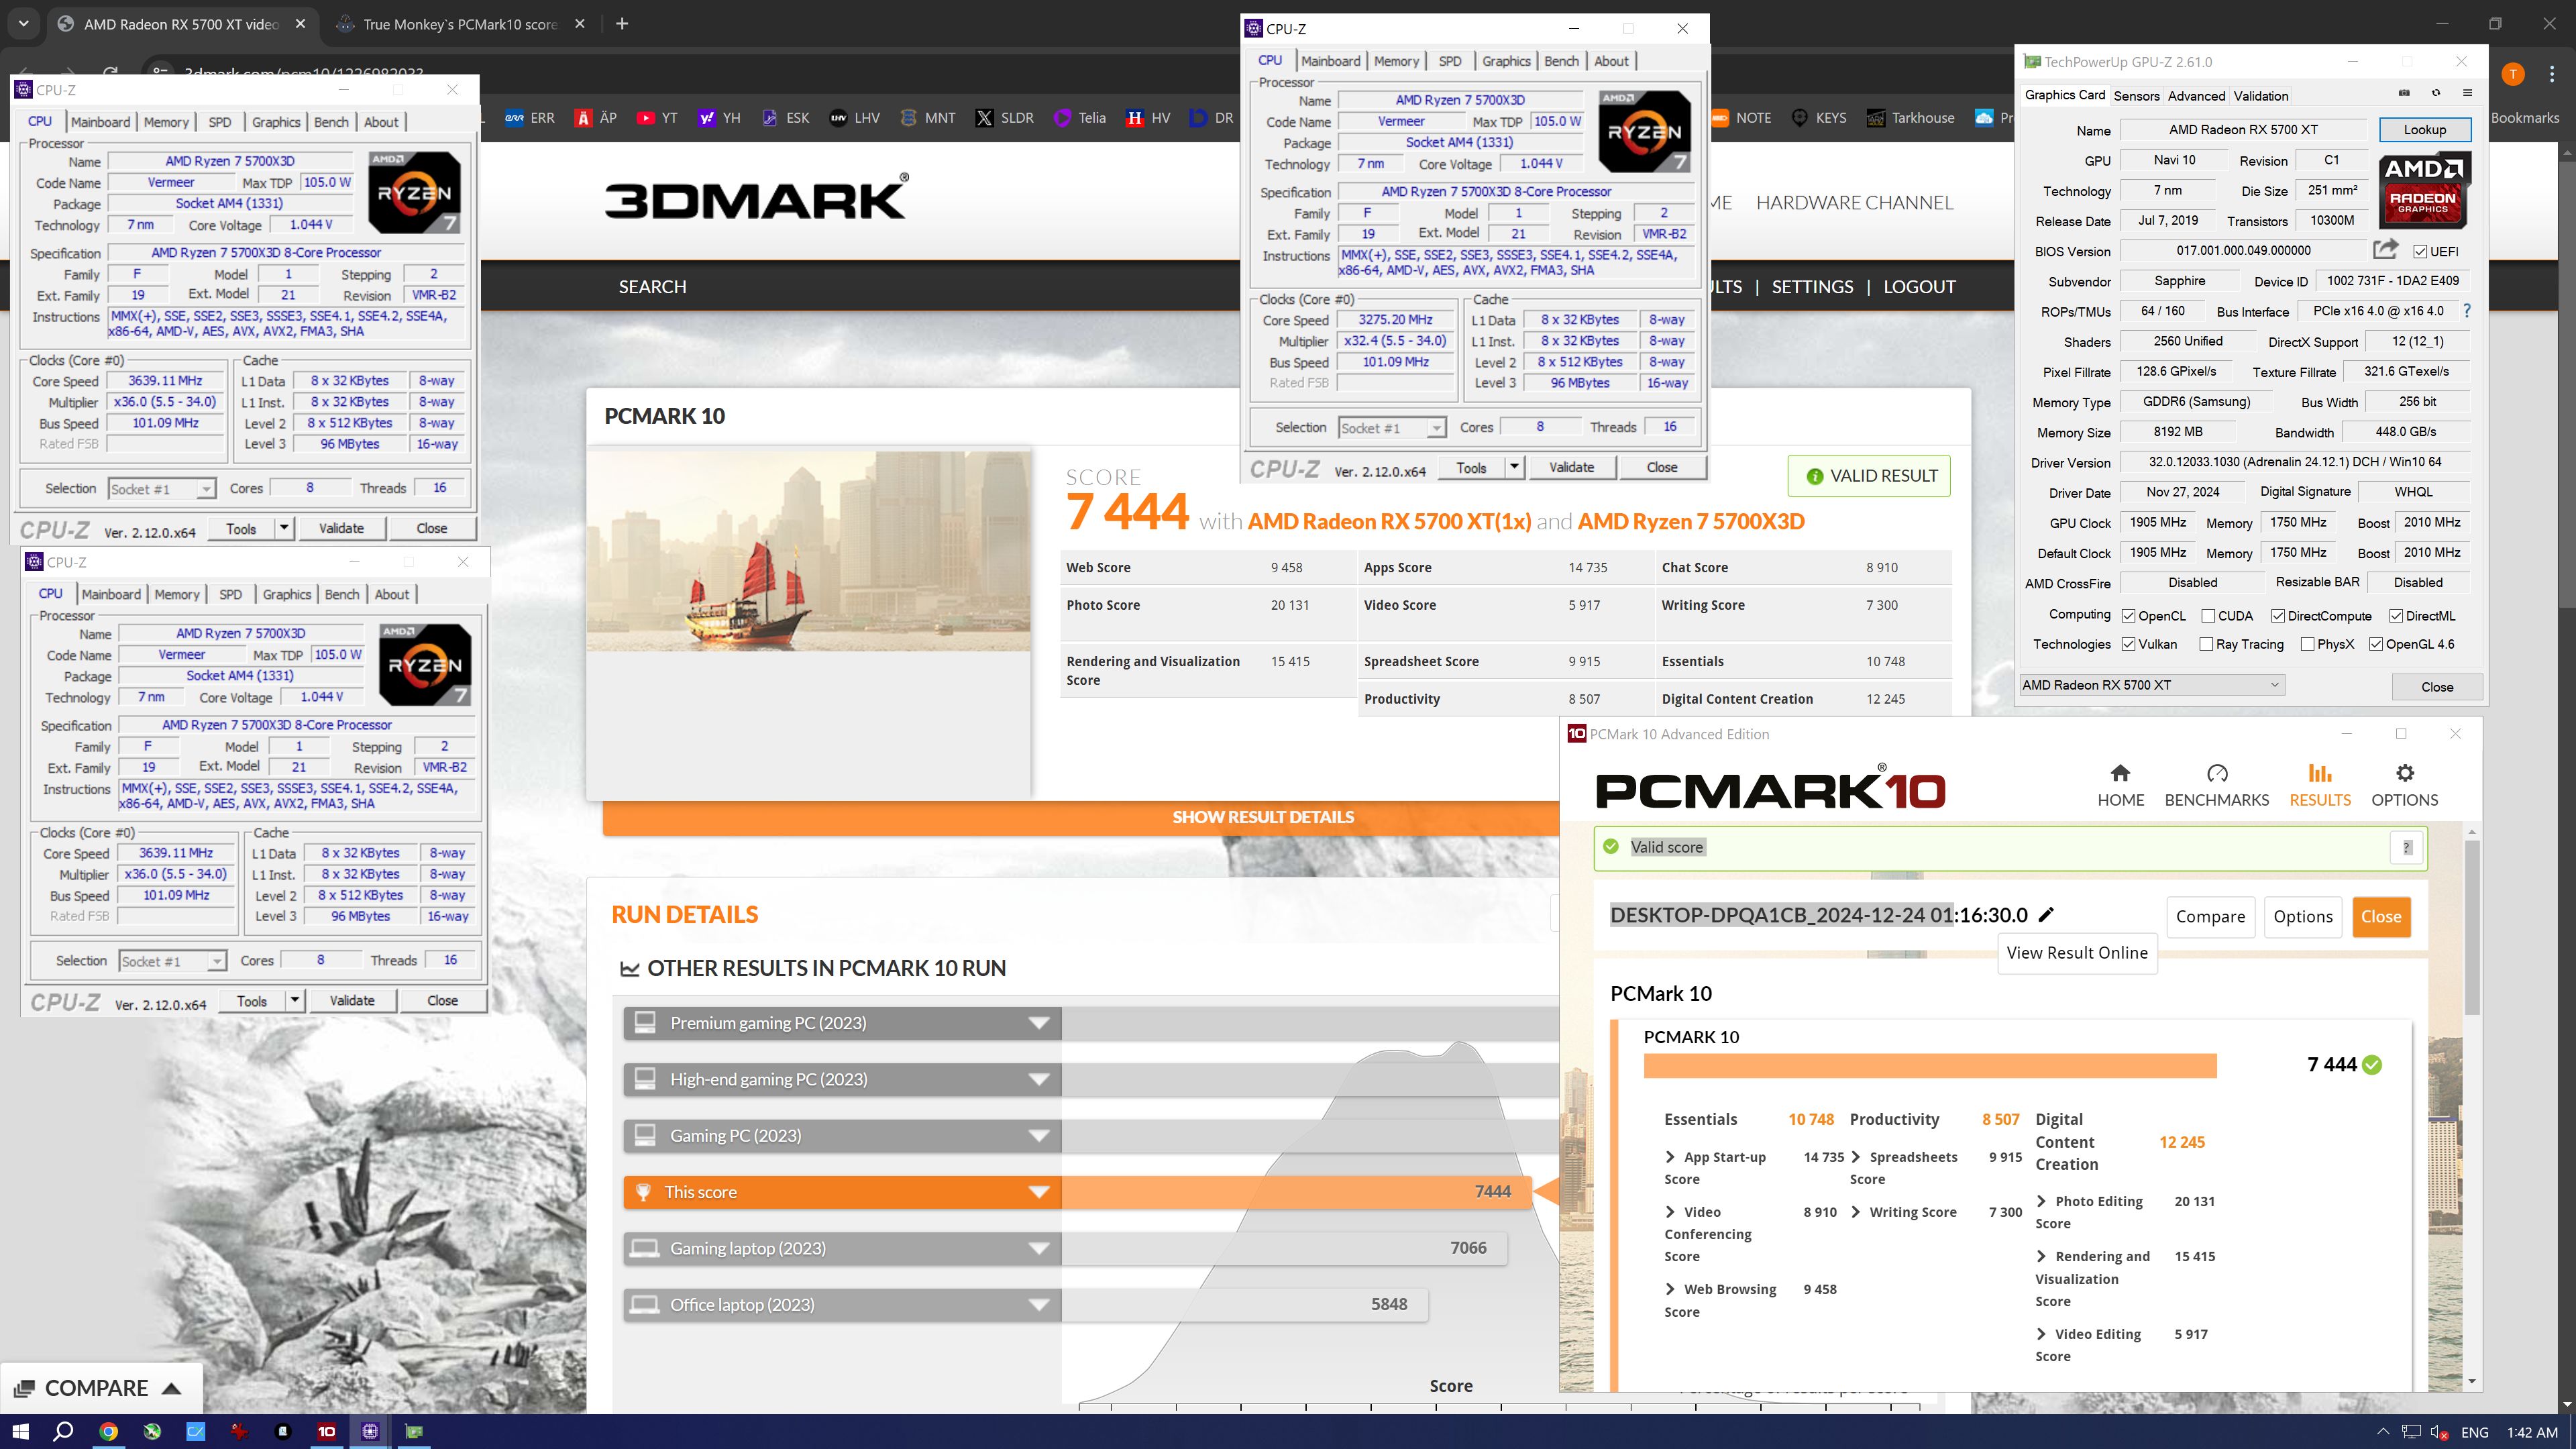Click Compare button in PCMark 10 app
This screenshot has height=1449, width=2576.
click(x=2210, y=917)
